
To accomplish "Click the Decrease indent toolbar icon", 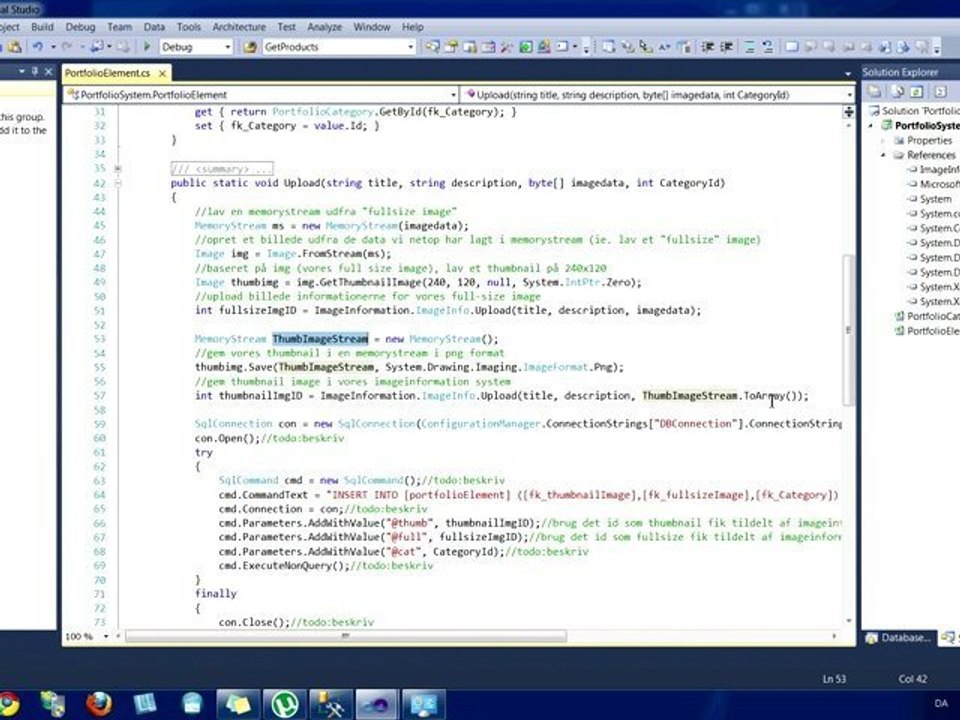I will coord(708,47).
